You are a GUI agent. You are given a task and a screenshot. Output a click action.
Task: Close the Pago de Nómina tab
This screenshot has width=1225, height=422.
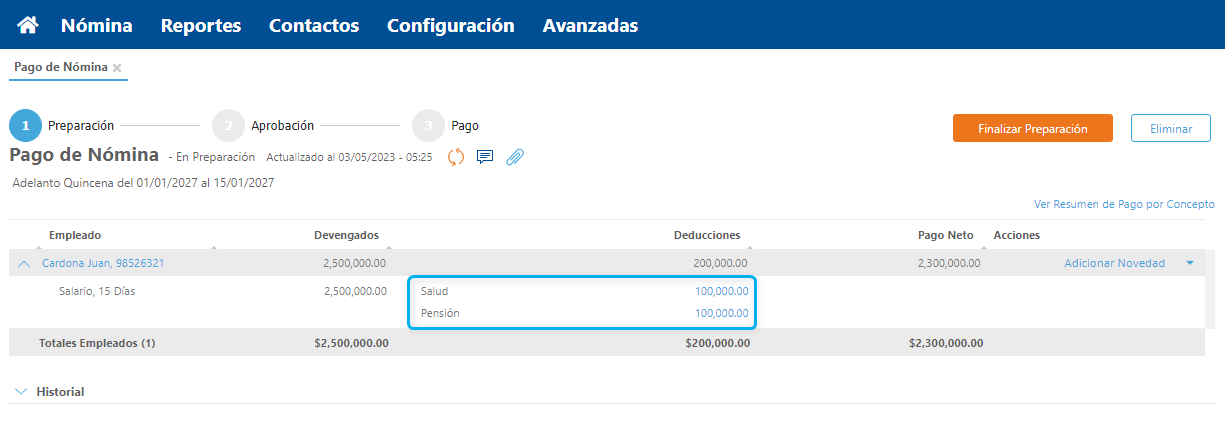(117, 68)
